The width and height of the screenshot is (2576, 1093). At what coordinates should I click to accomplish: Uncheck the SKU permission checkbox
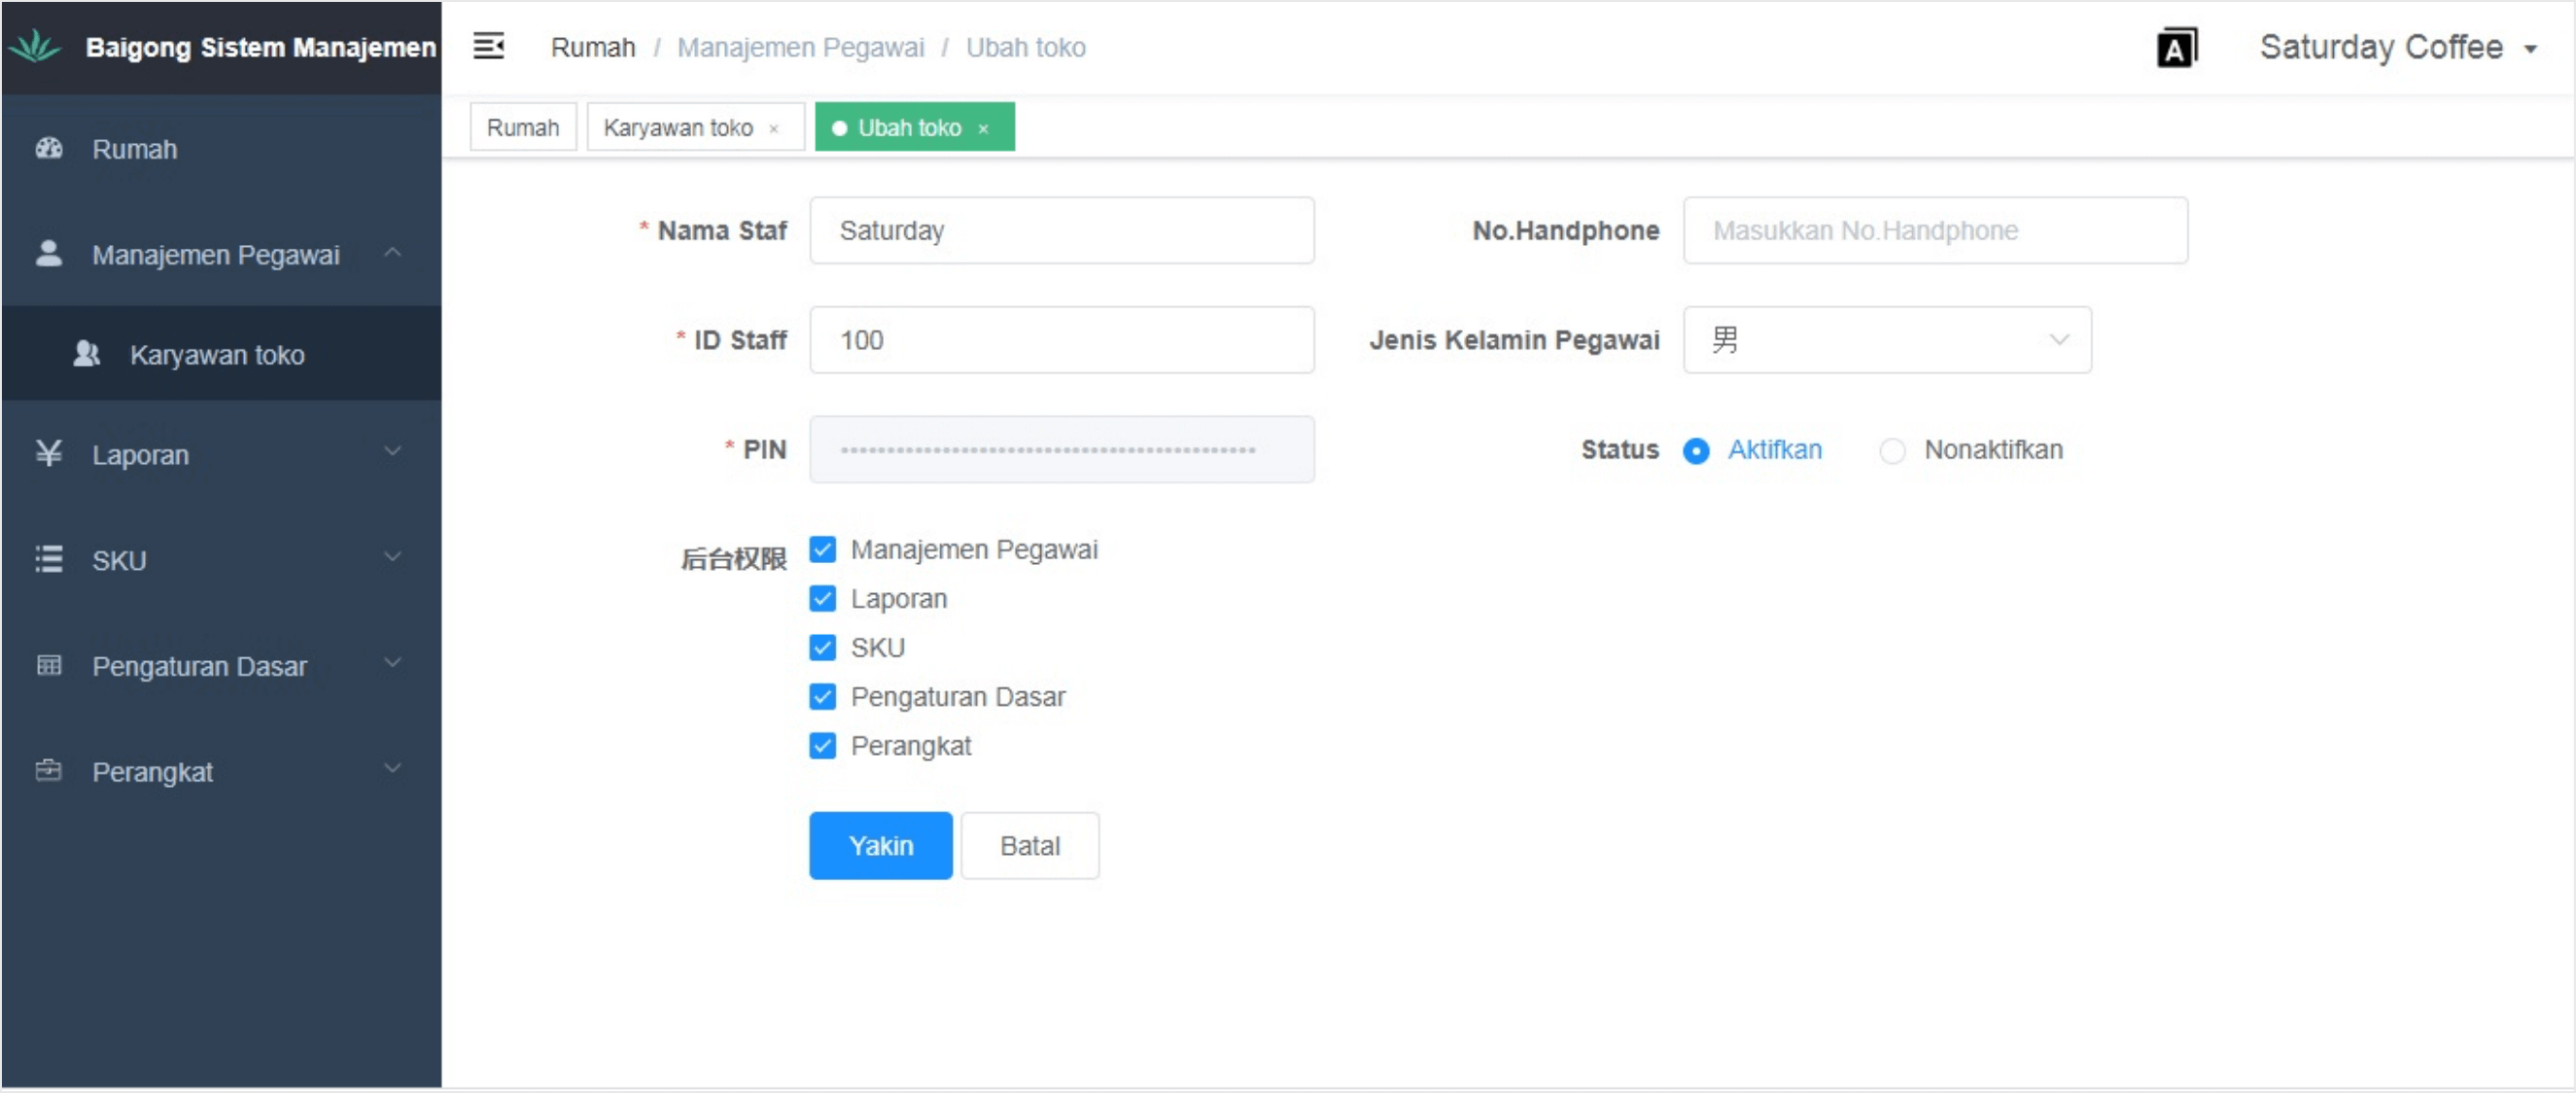click(x=822, y=648)
